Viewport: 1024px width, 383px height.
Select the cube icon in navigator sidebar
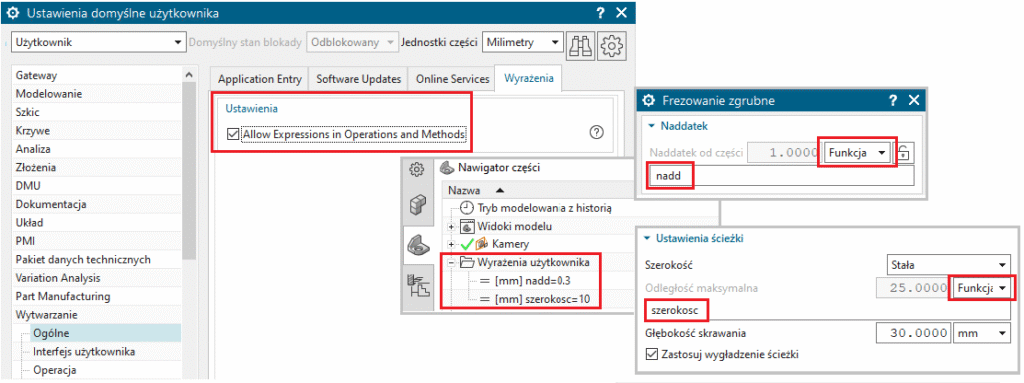click(415, 205)
